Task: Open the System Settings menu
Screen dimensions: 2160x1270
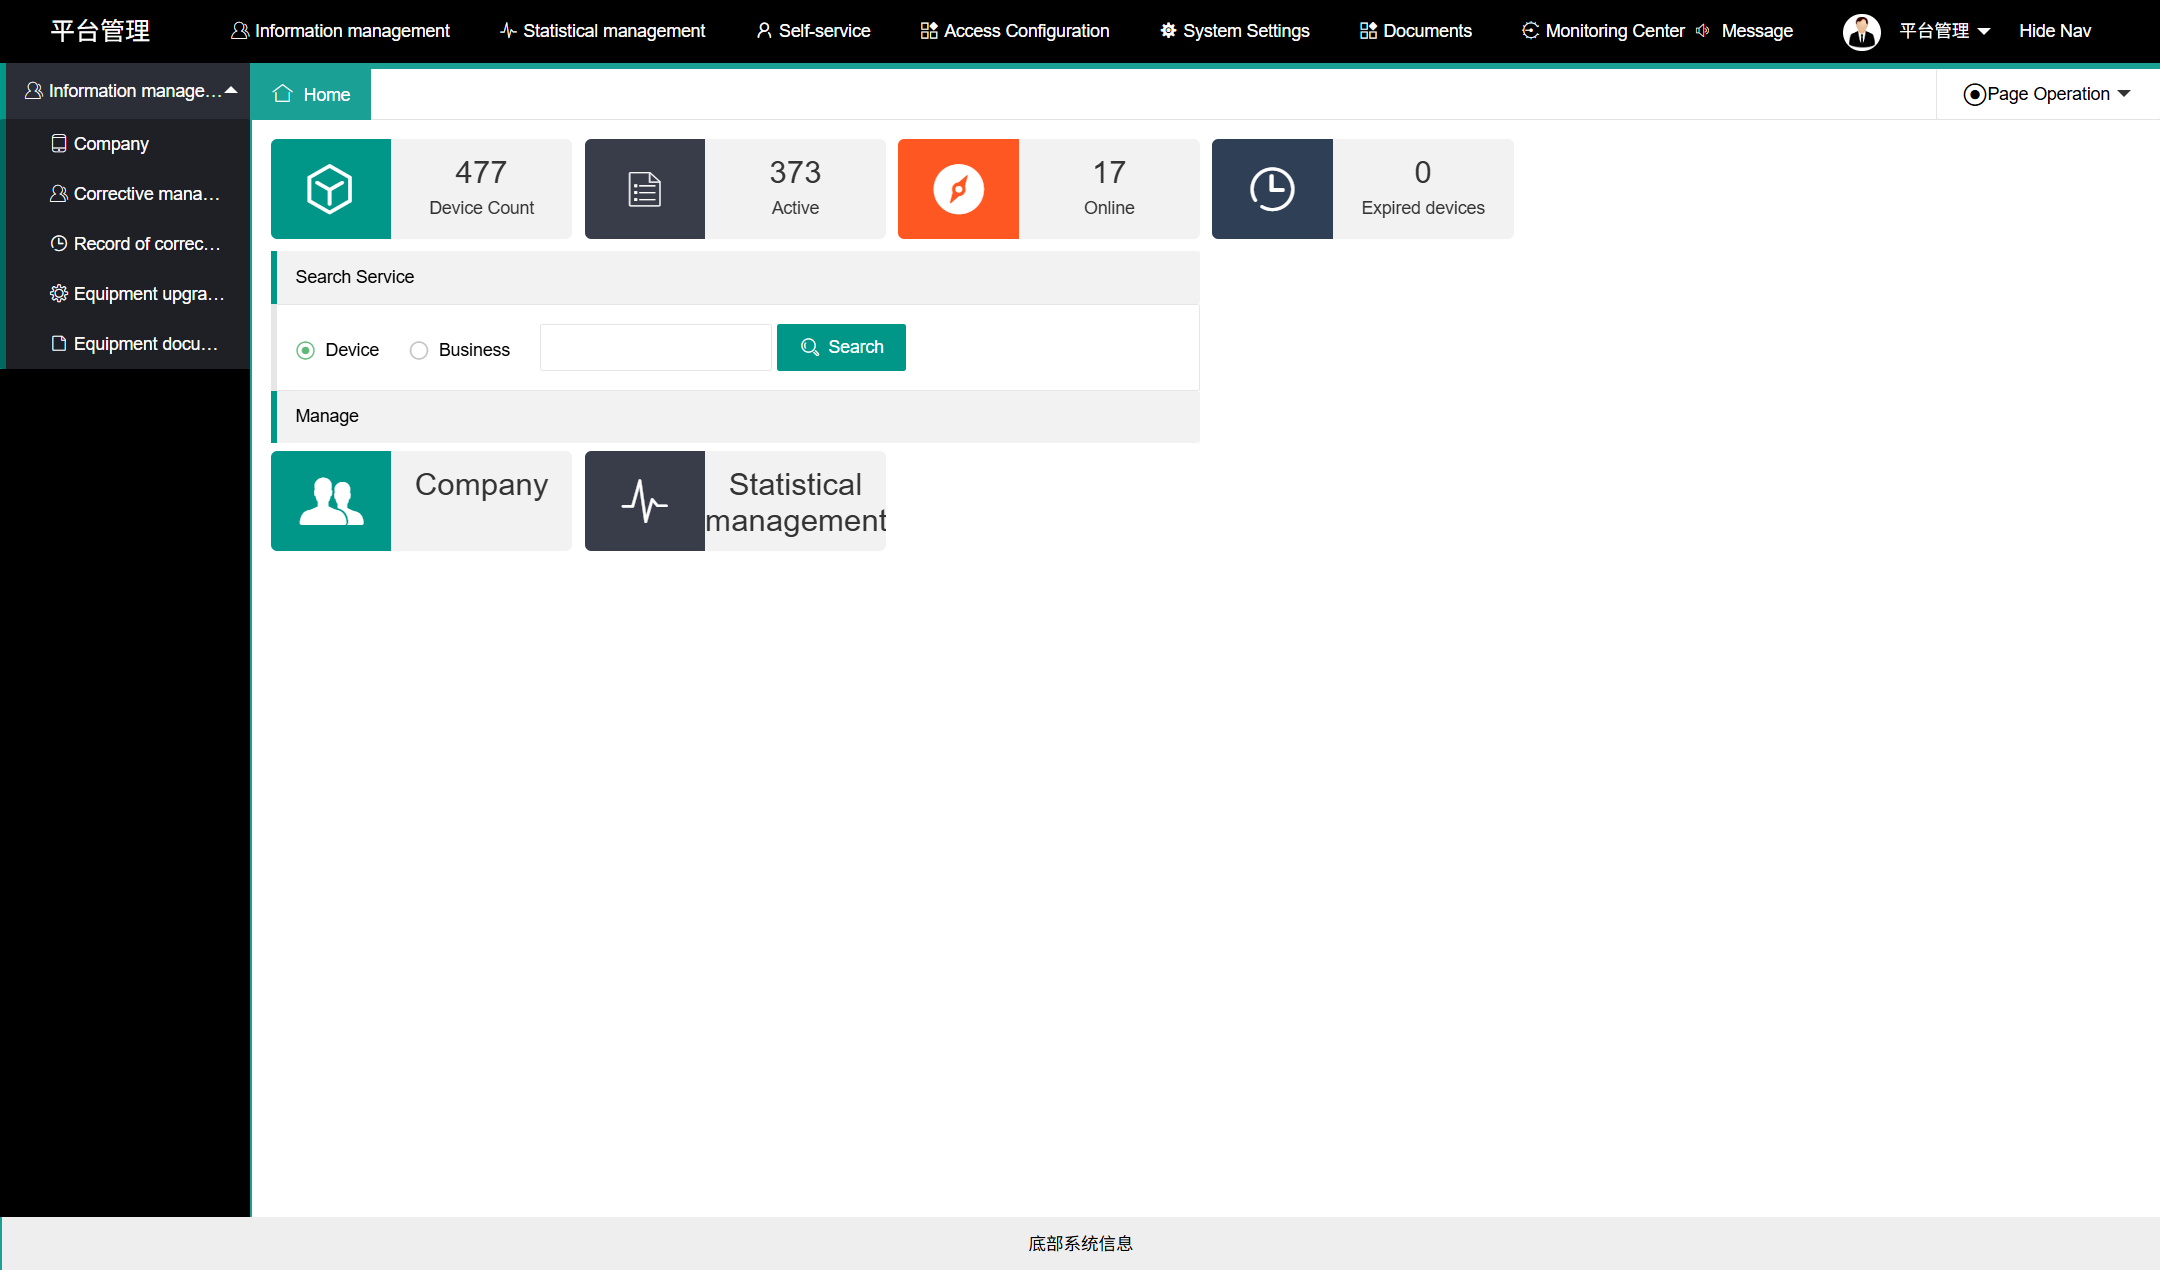Action: tap(1235, 31)
